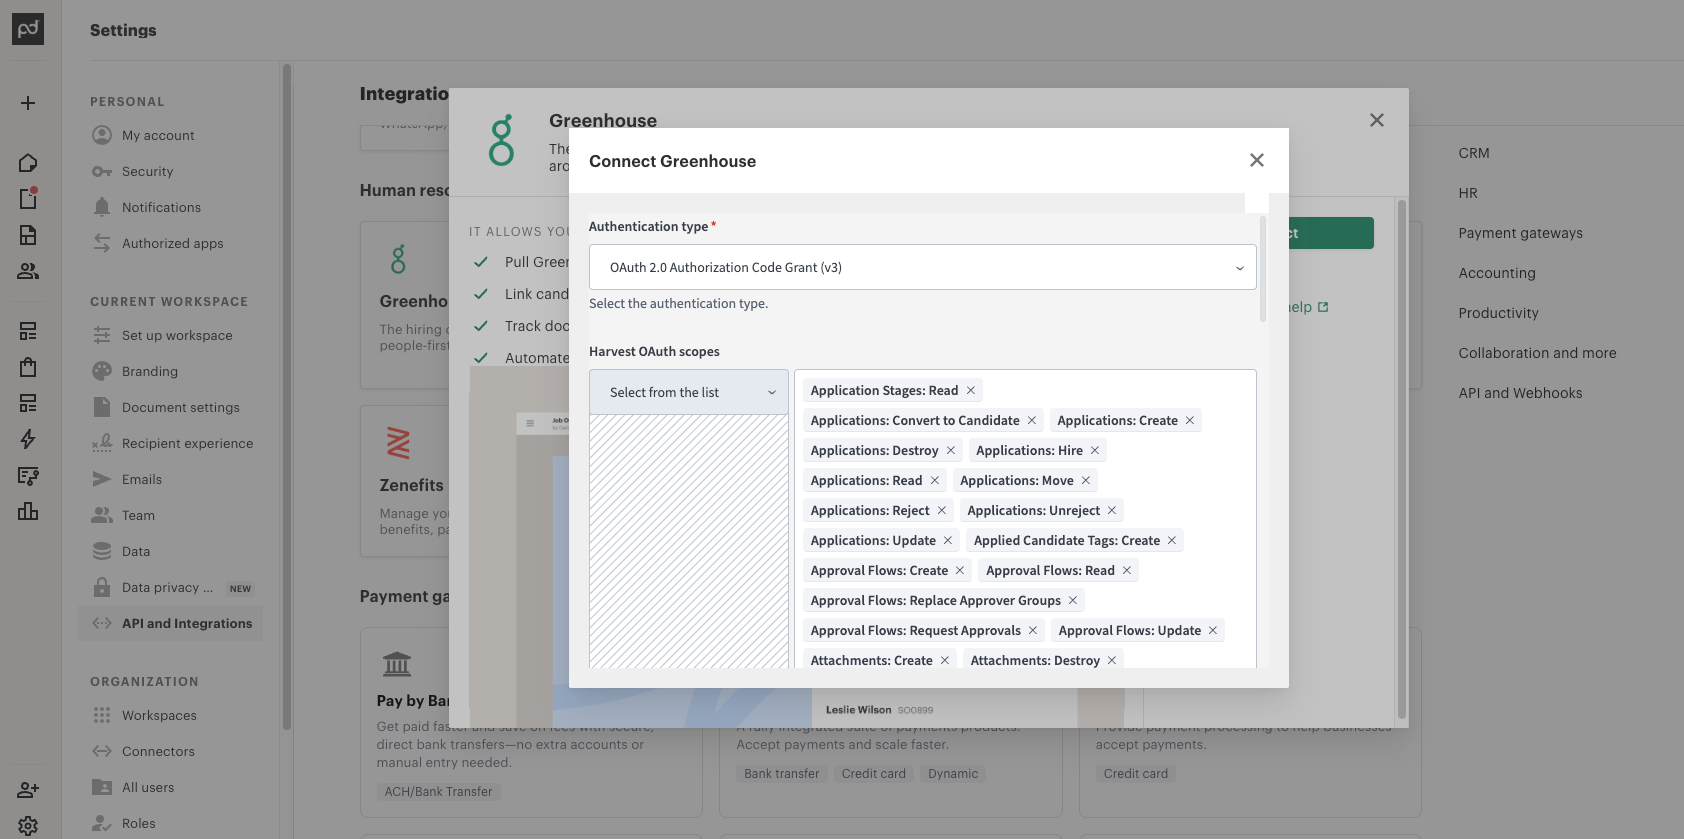Open the contacts people icon in rail

point(28,271)
